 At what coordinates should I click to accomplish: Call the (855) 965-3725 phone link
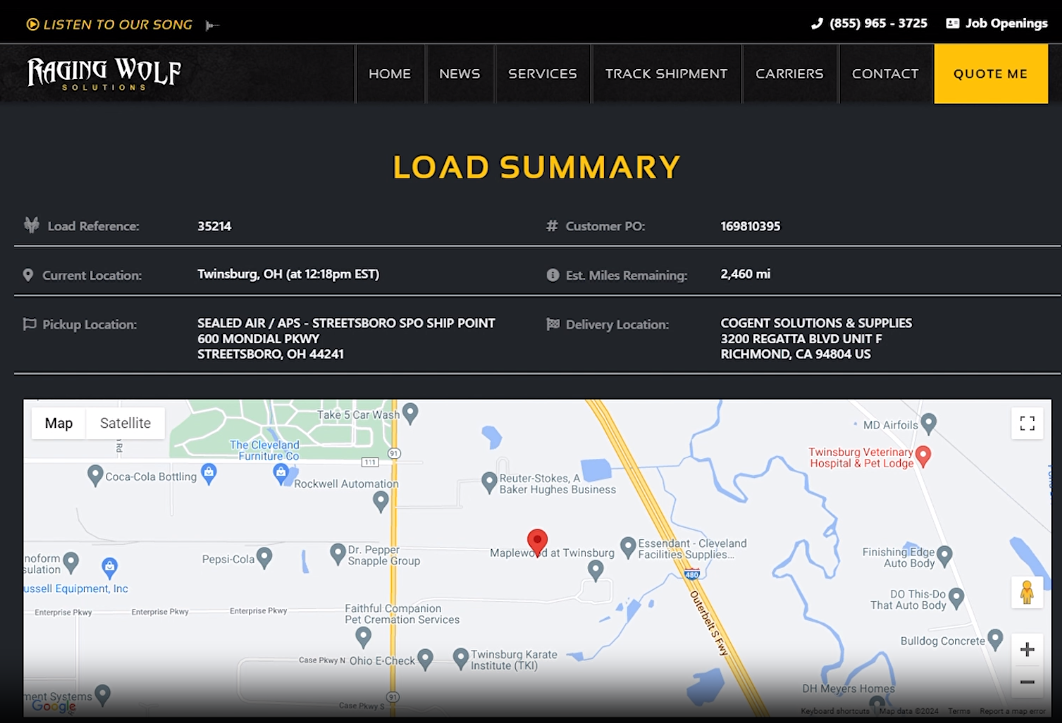(878, 22)
